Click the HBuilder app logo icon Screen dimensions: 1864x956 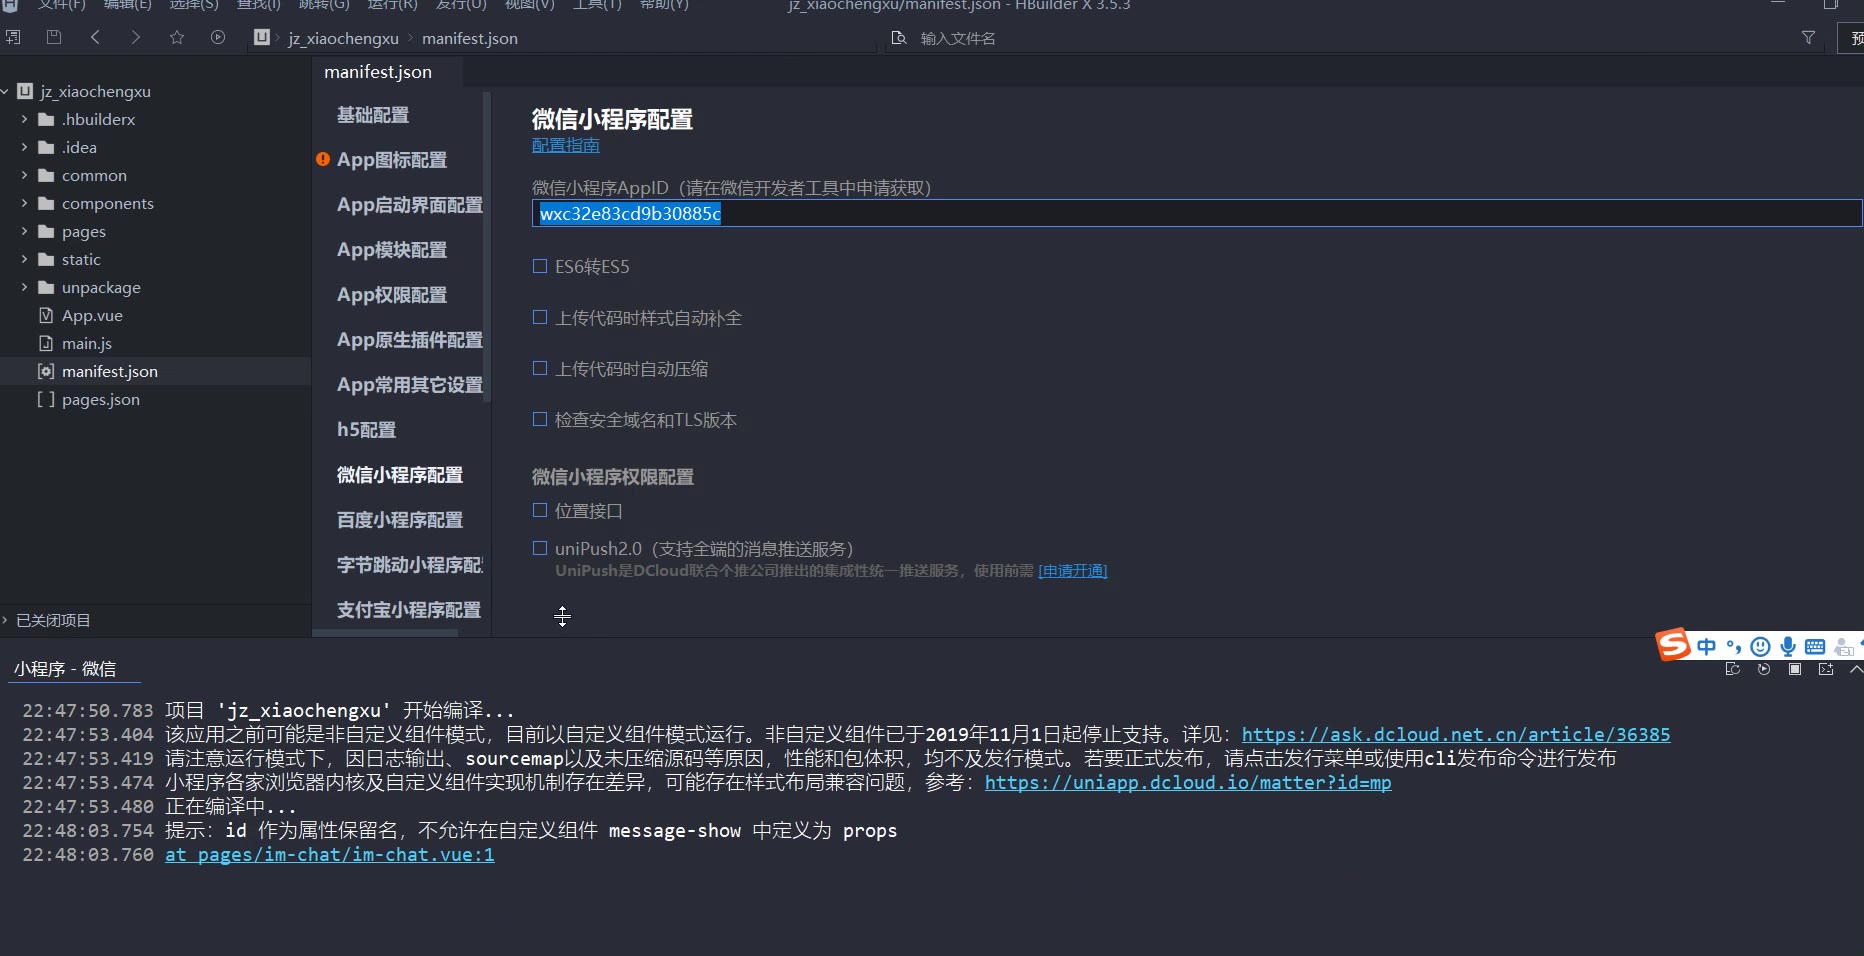(10, 4)
